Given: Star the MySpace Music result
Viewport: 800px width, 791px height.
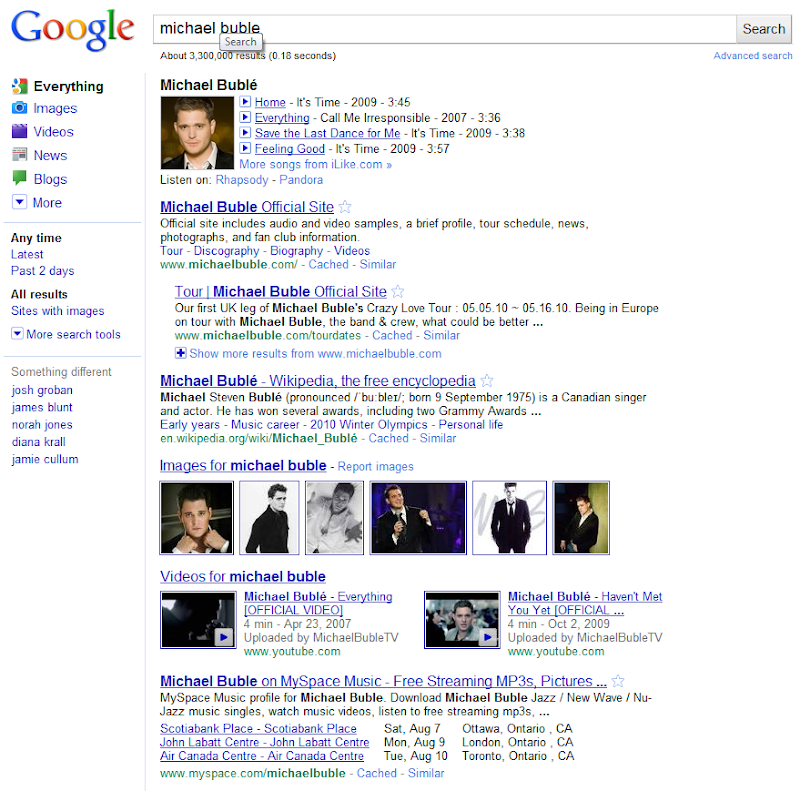Looking at the screenshot, I should pyautogui.click(x=617, y=681).
